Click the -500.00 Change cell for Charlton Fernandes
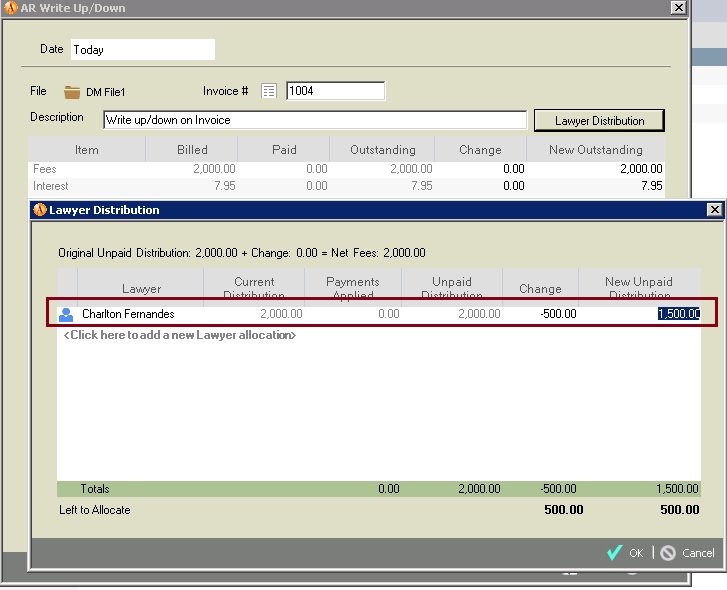Viewport: 727px width, 590px height. click(558, 314)
